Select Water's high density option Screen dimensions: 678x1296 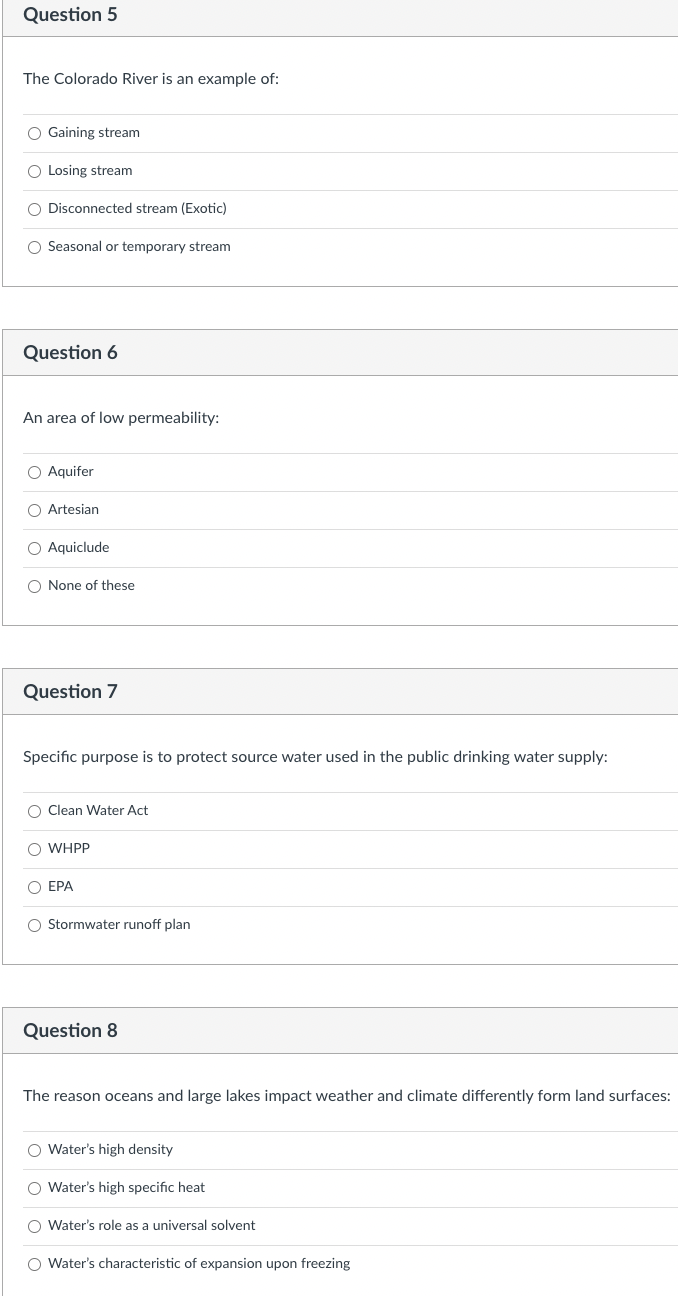[35, 1150]
